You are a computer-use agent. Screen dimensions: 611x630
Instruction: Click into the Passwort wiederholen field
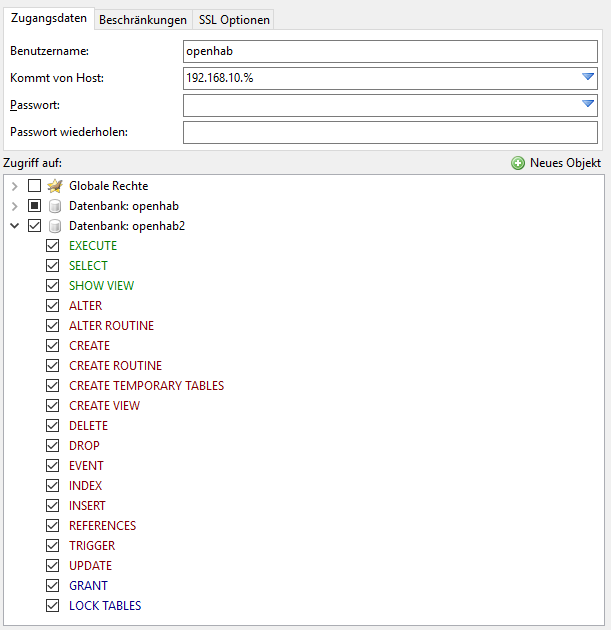390,132
